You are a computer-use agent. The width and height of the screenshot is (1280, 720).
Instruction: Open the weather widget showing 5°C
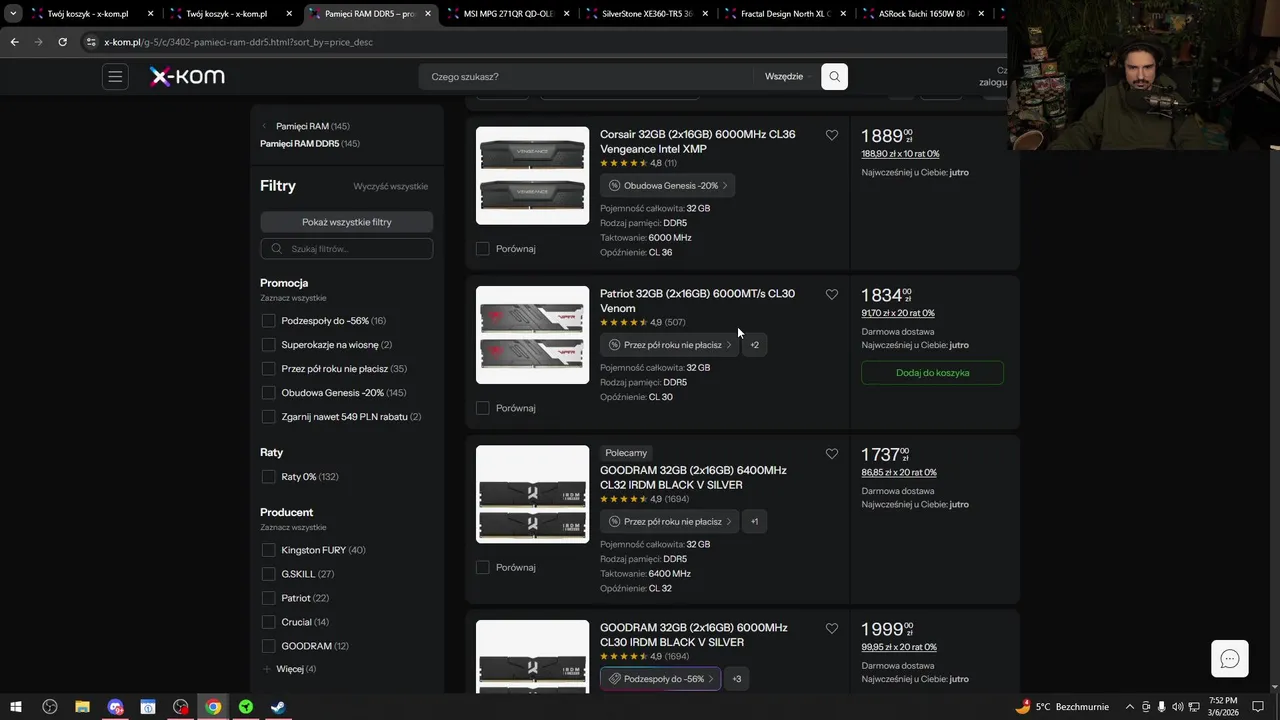coord(1060,707)
